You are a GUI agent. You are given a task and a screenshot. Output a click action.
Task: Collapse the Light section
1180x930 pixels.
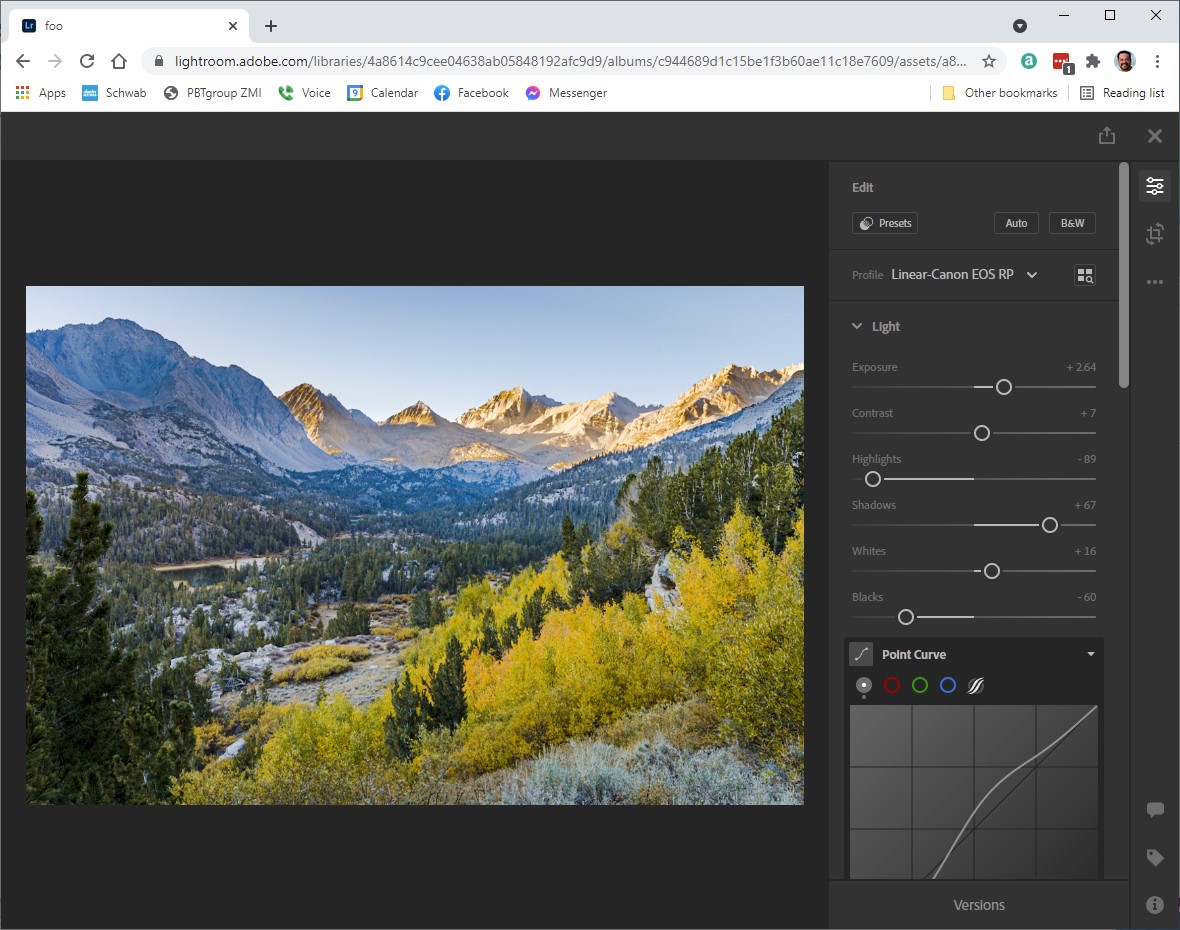(857, 326)
